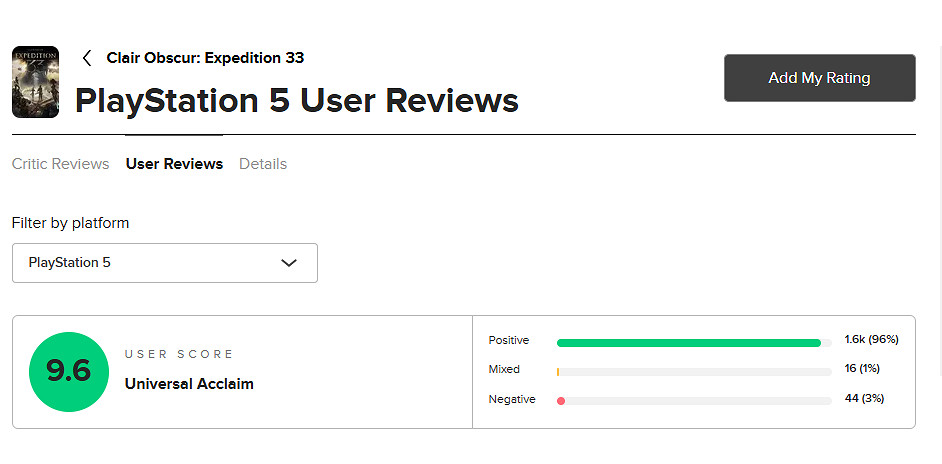Viewport: 942px width, 464px height.
Task: Select the Negative reviews label
Action: pyautogui.click(x=512, y=400)
